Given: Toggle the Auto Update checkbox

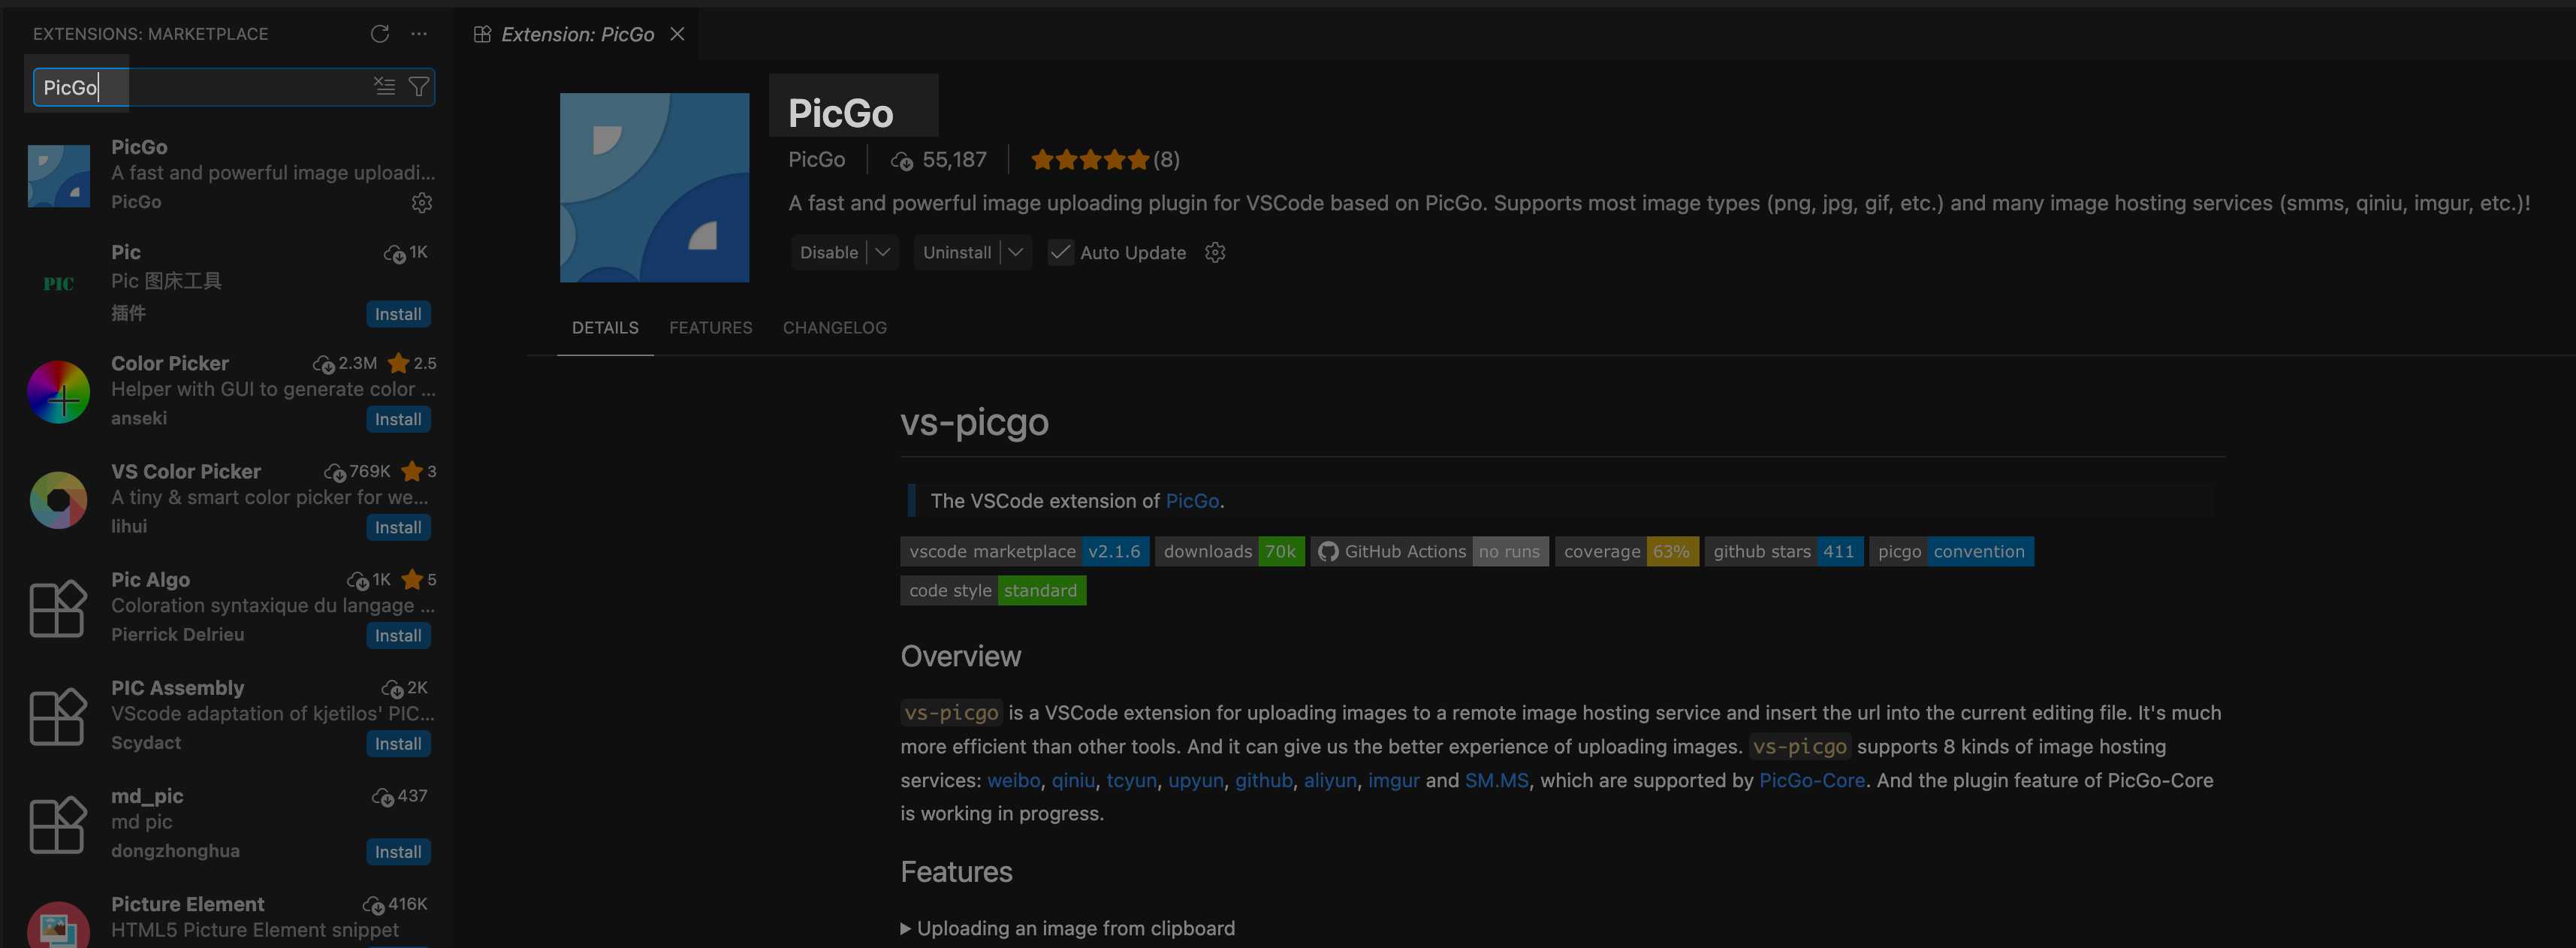Looking at the screenshot, I should pyautogui.click(x=1060, y=253).
